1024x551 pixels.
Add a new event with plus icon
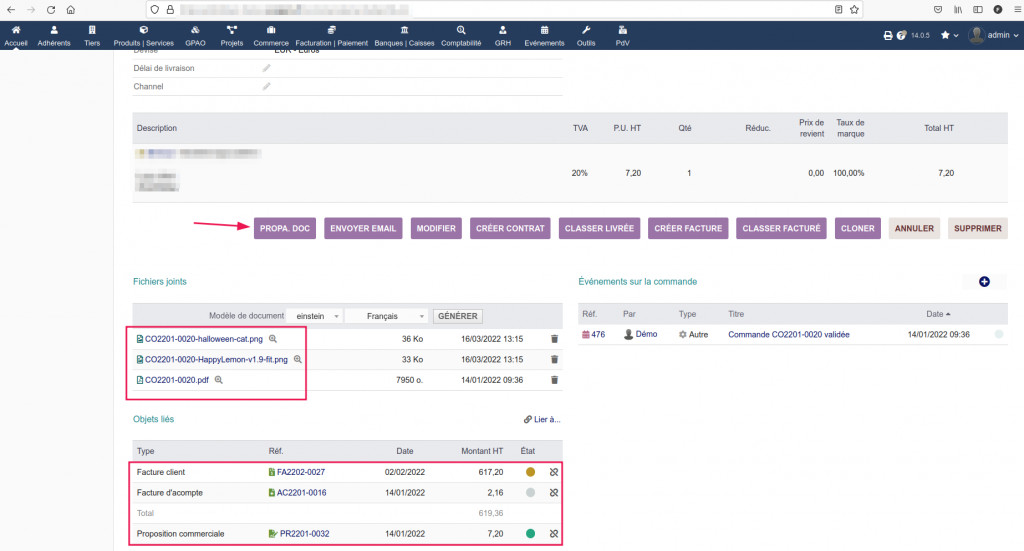pos(984,283)
